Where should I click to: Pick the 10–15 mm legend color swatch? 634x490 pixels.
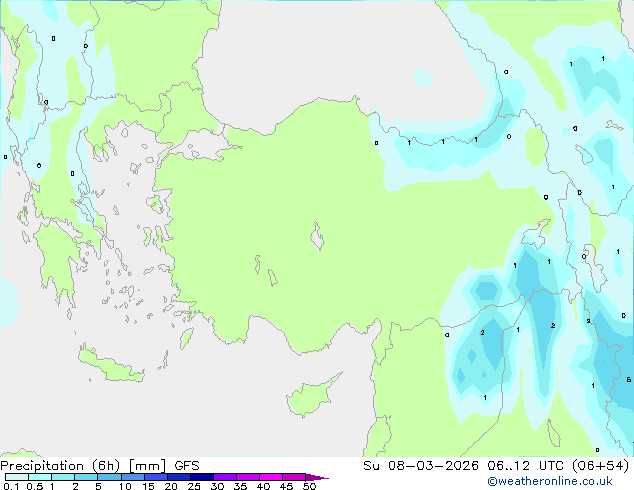133,477
